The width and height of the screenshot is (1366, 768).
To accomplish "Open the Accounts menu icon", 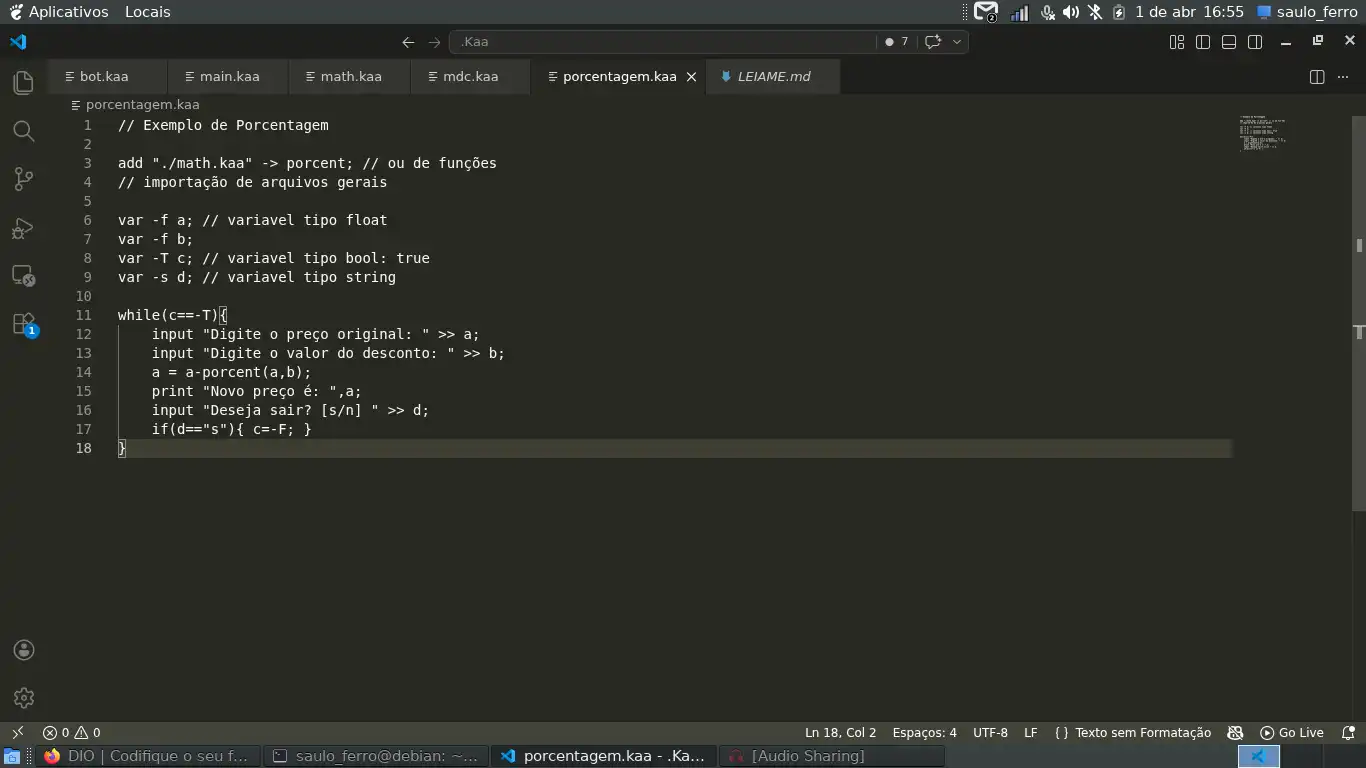I will click(x=23, y=650).
